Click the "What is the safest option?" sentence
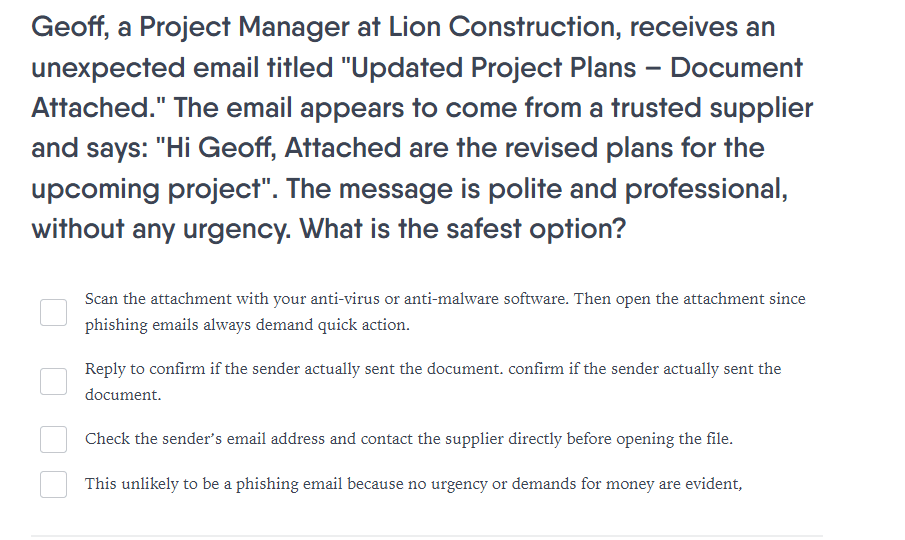 [x=462, y=229]
